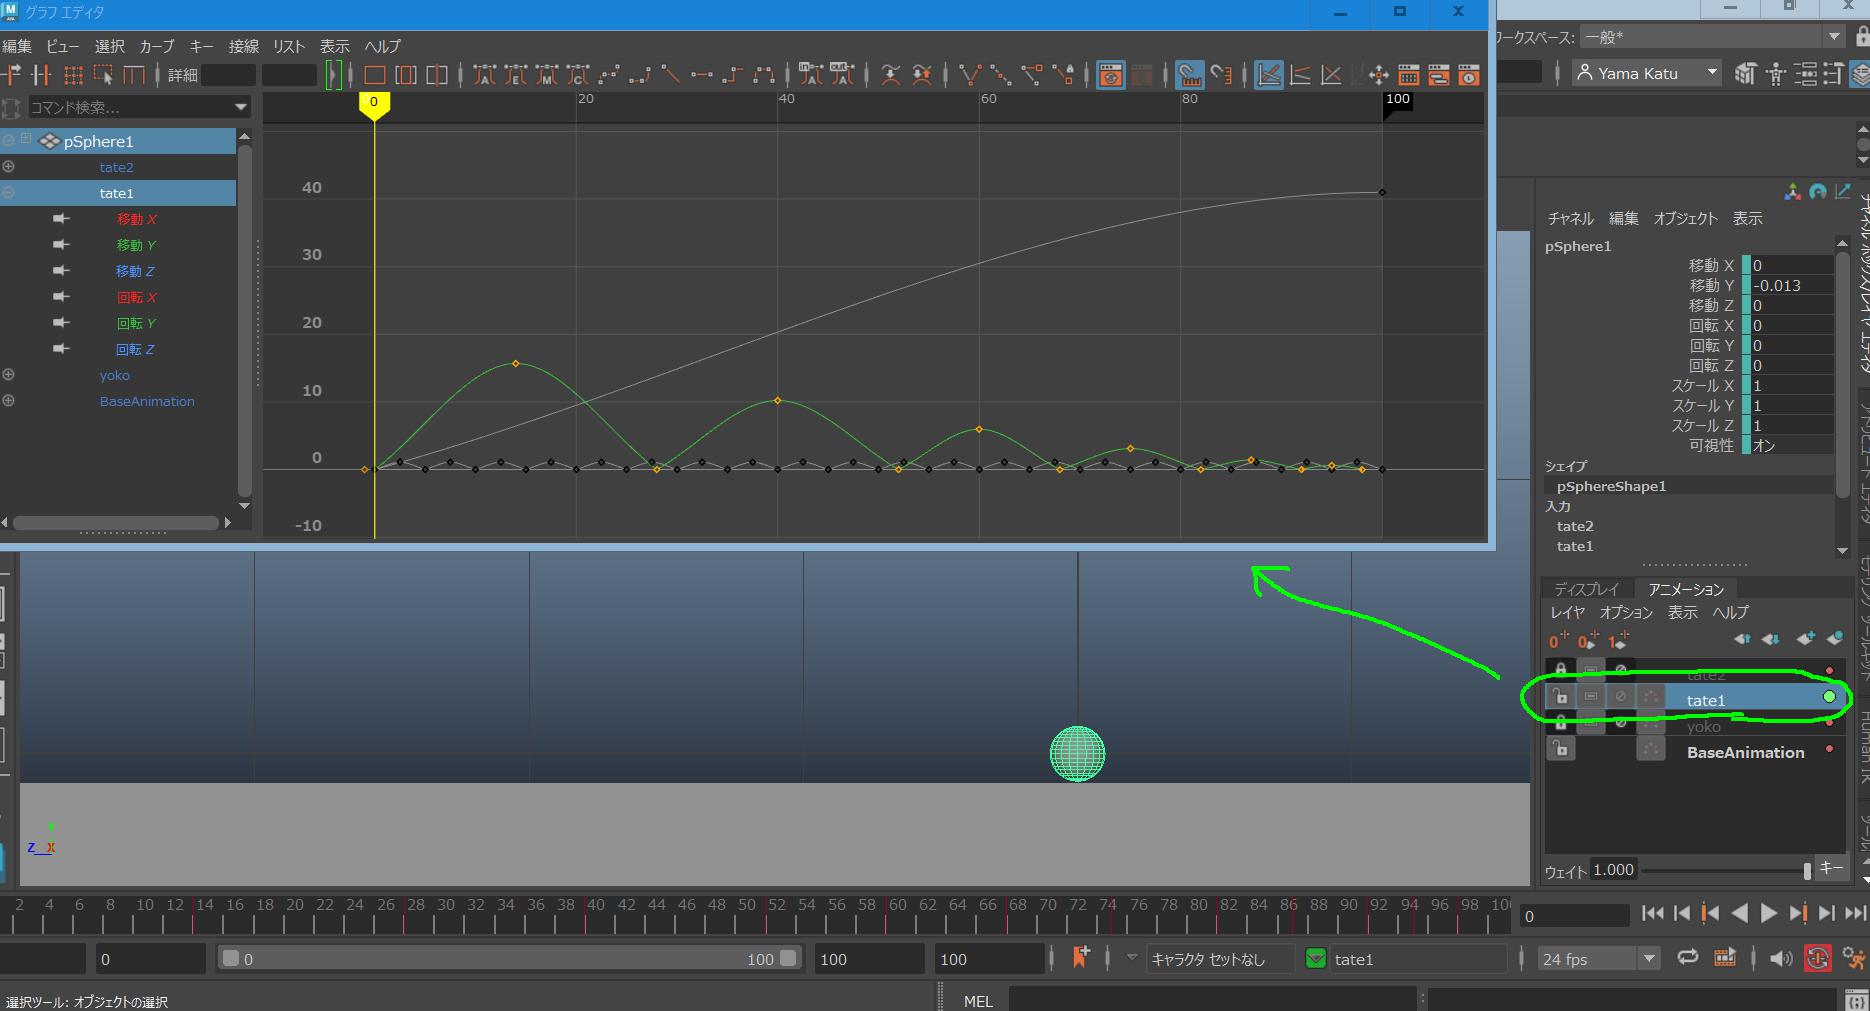Click the playback range slider bar

[x=509, y=959]
